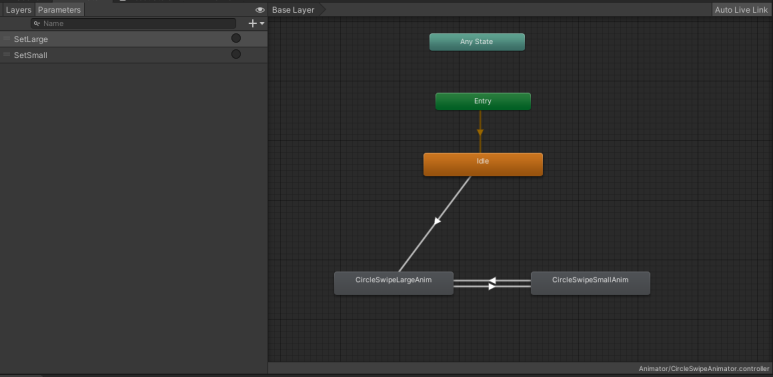Viewport: 773px width, 377px height.
Task: Select the Any State node
Action: (x=477, y=42)
